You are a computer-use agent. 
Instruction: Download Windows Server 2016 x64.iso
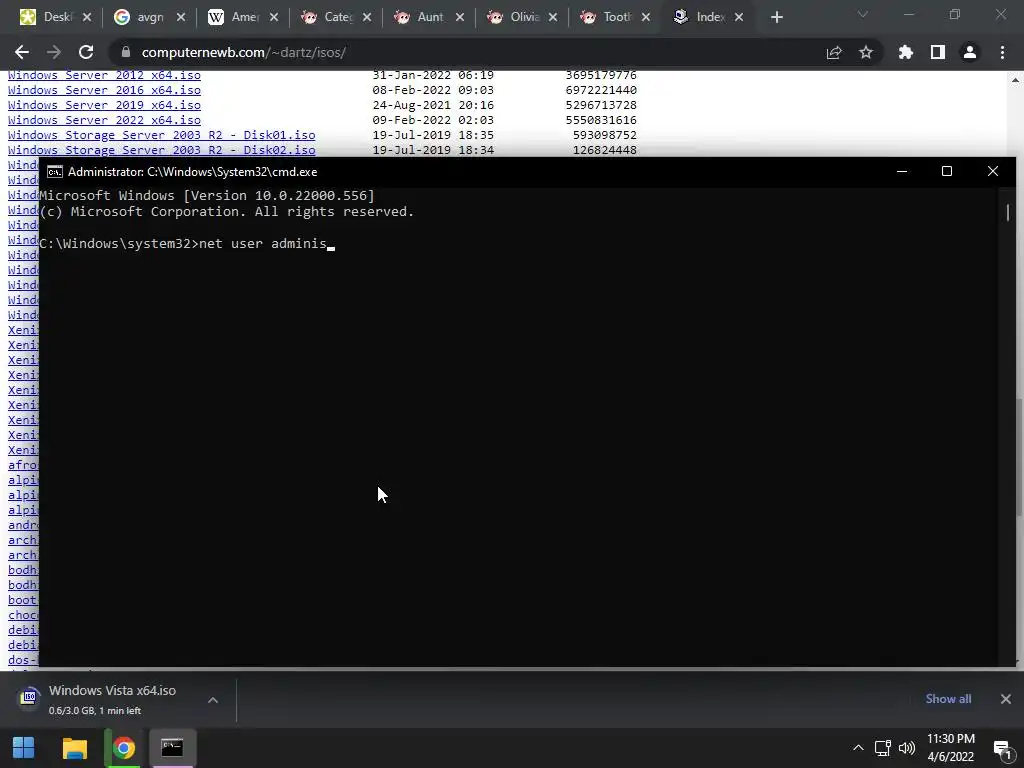pos(104,90)
